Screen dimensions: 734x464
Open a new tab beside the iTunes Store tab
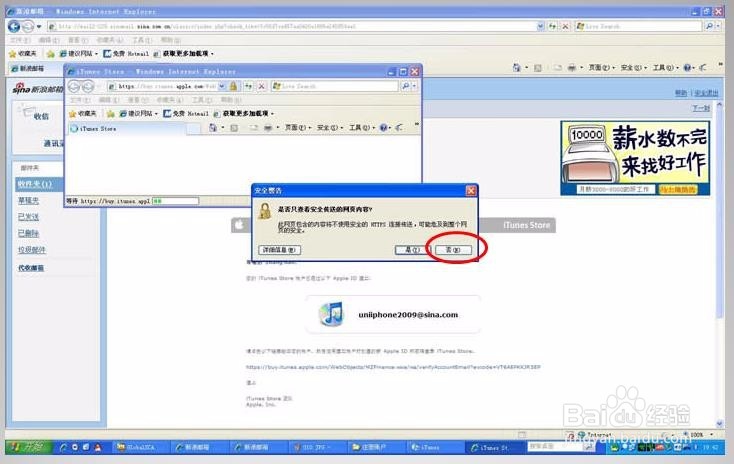[x=193, y=128]
